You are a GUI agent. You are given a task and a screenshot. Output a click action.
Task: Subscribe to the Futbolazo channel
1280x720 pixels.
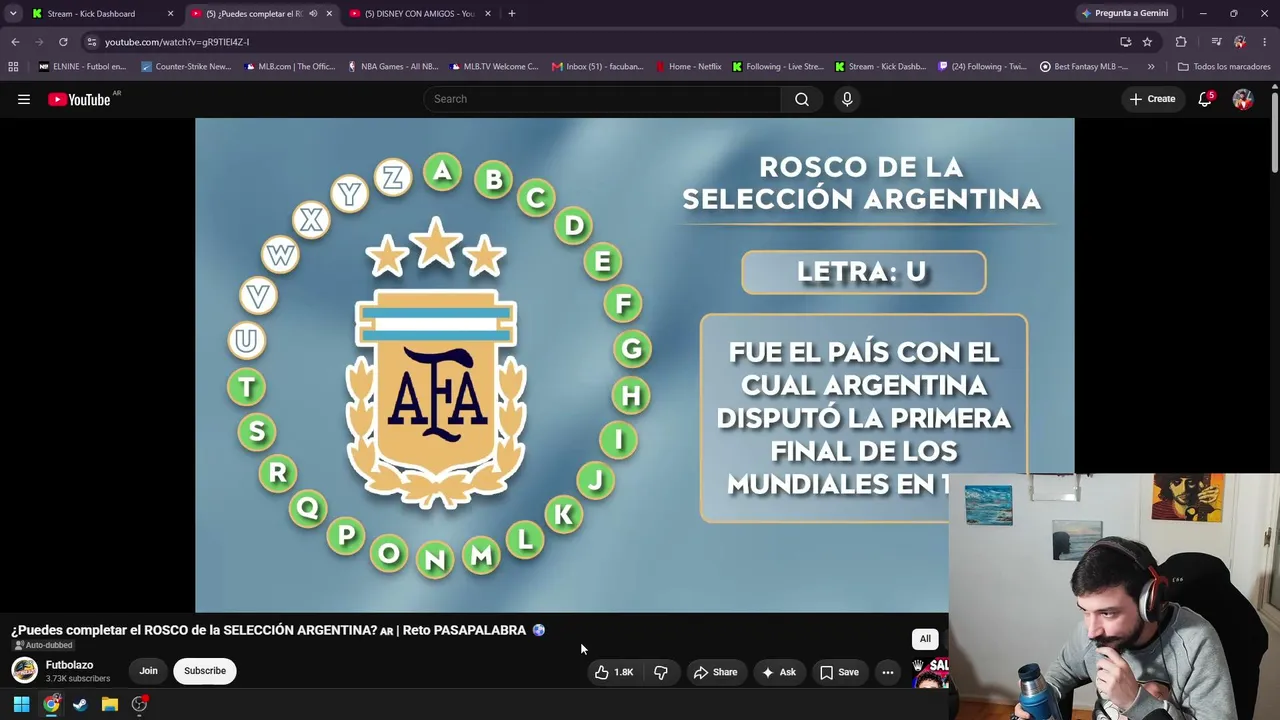205,671
